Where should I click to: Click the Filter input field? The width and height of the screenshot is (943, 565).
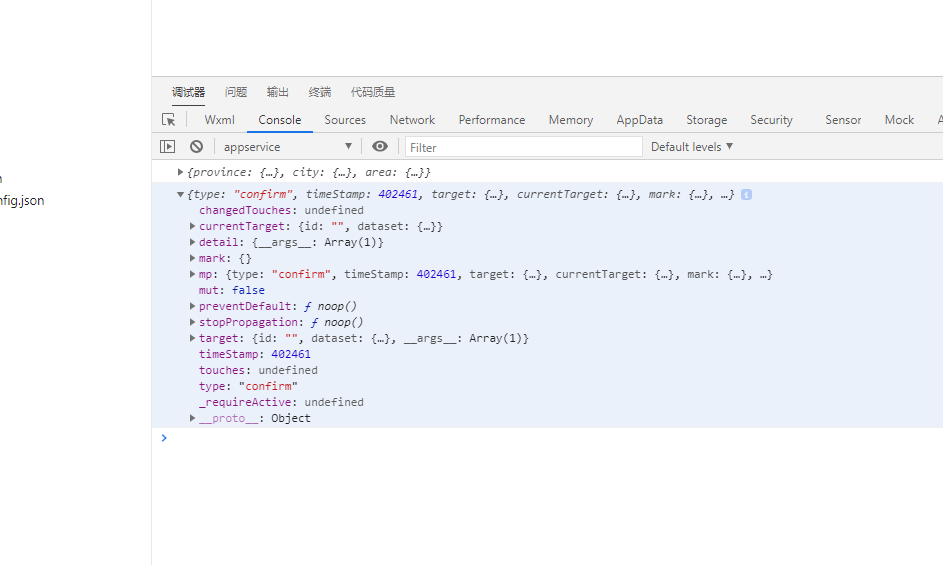click(x=523, y=147)
